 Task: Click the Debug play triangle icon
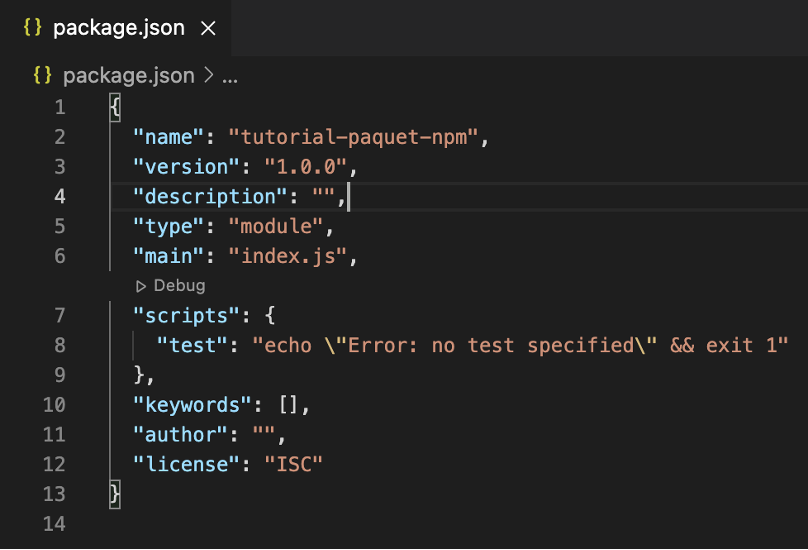point(141,286)
